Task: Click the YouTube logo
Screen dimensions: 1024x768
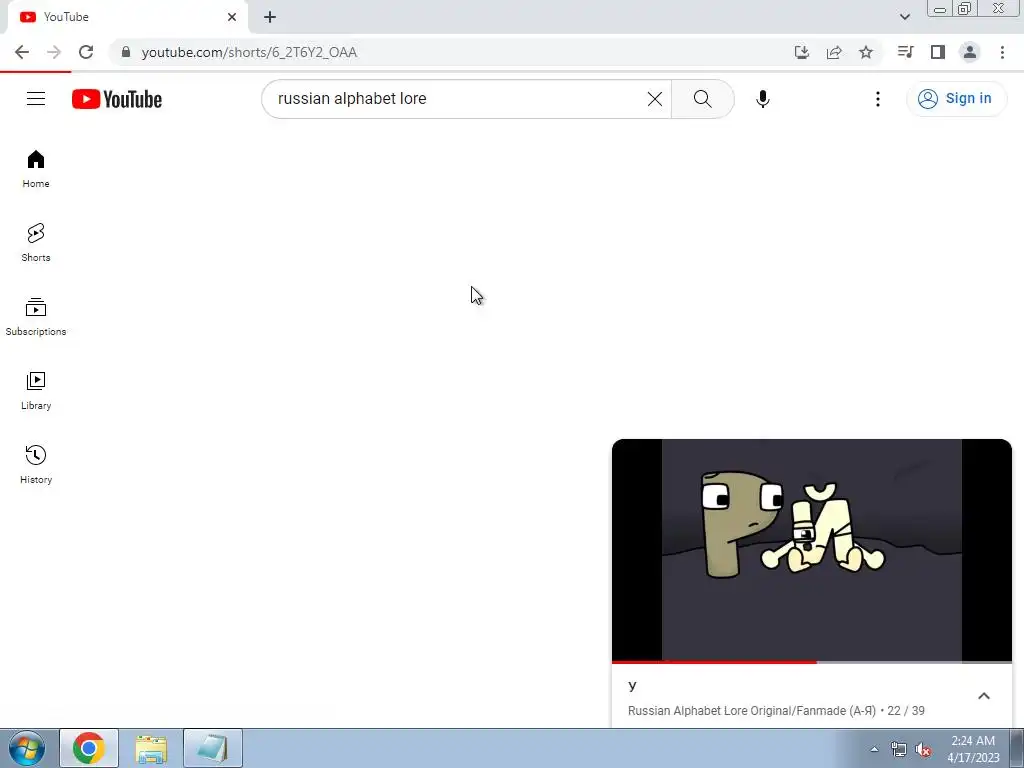Action: [x=117, y=99]
